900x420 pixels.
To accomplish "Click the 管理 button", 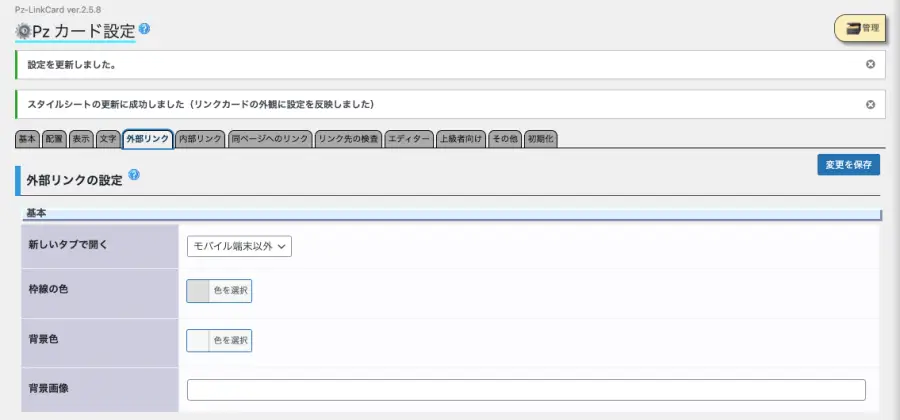I will [x=862, y=28].
